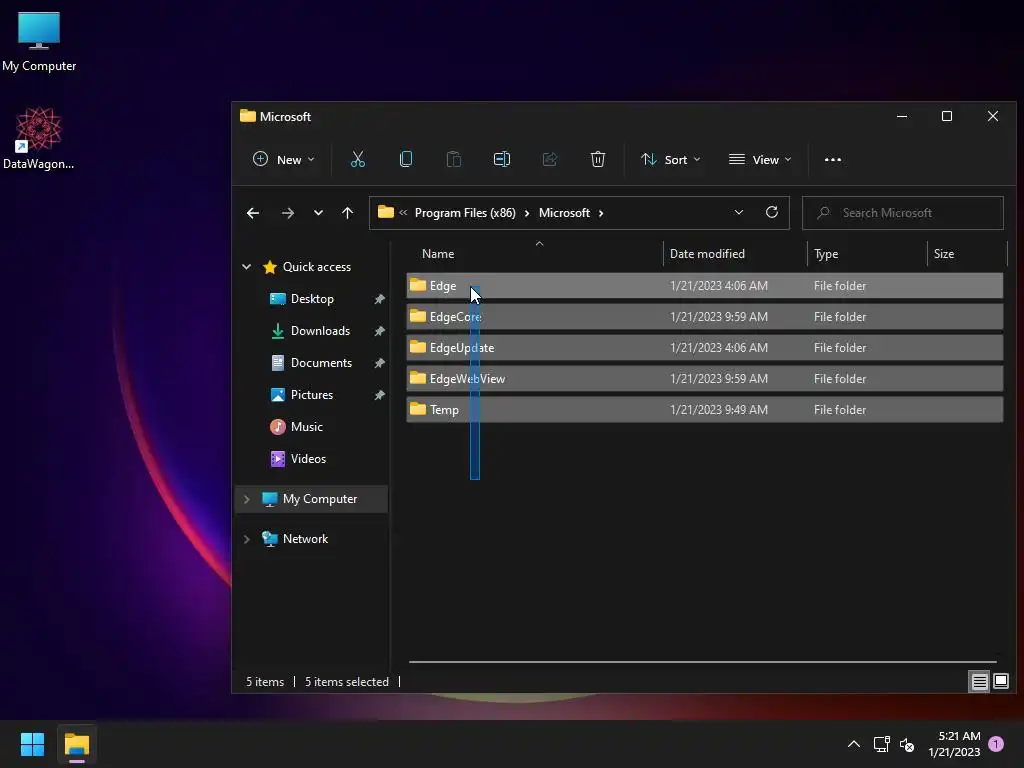The height and width of the screenshot is (768, 1024).
Task: Sort by the Type column header
Action: [x=867, y=254]
